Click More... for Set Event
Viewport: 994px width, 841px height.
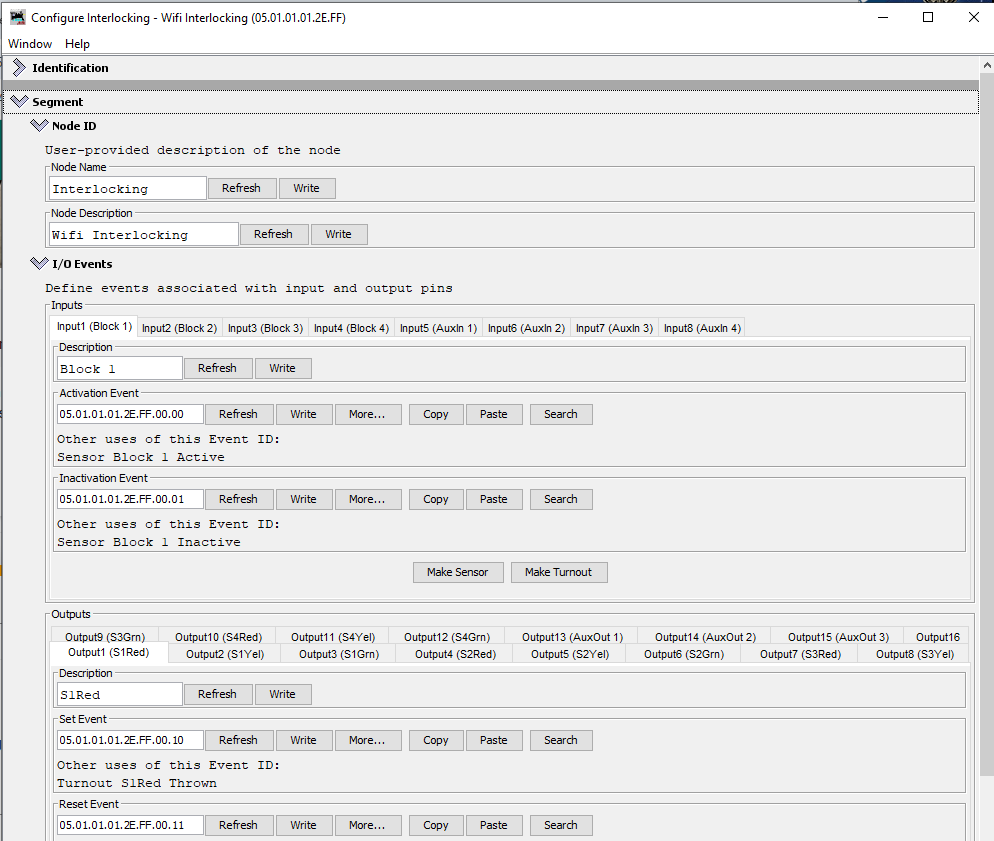coord(367,740)
